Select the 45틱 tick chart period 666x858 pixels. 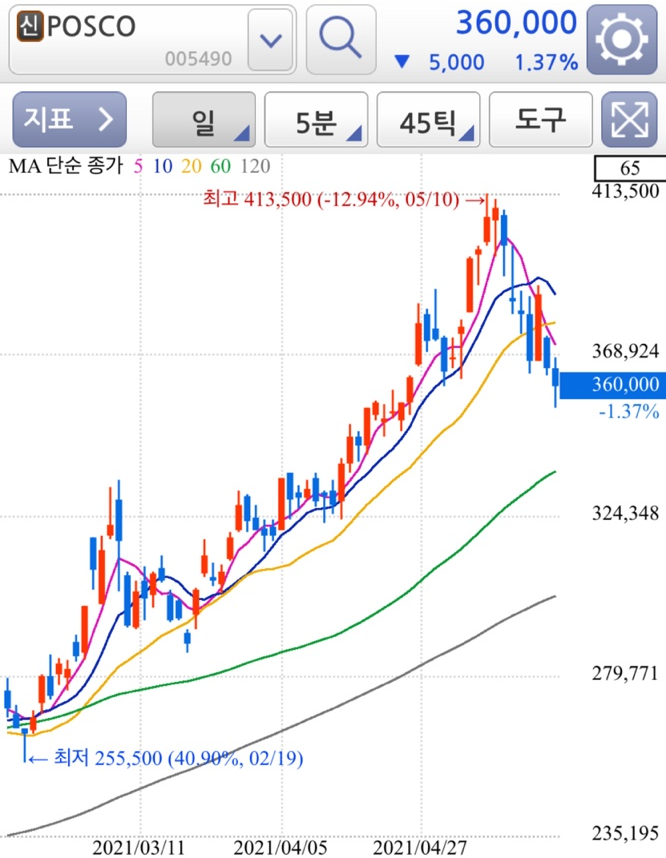tap(428, 120)
